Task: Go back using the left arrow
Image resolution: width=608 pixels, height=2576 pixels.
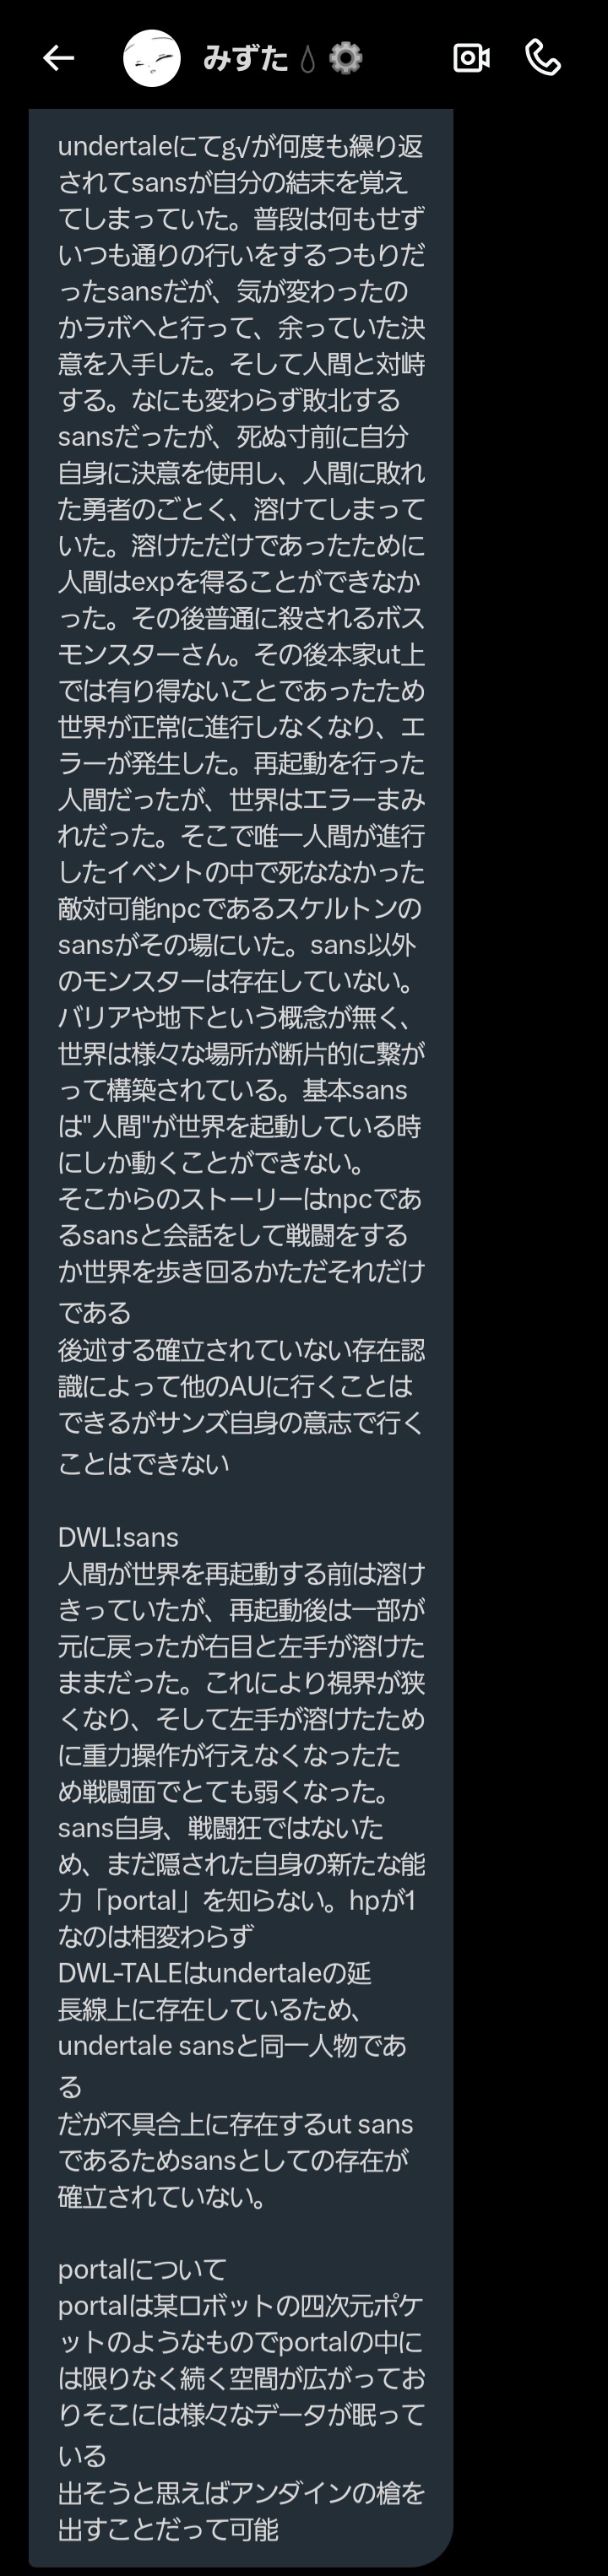Action: point(59,58)
